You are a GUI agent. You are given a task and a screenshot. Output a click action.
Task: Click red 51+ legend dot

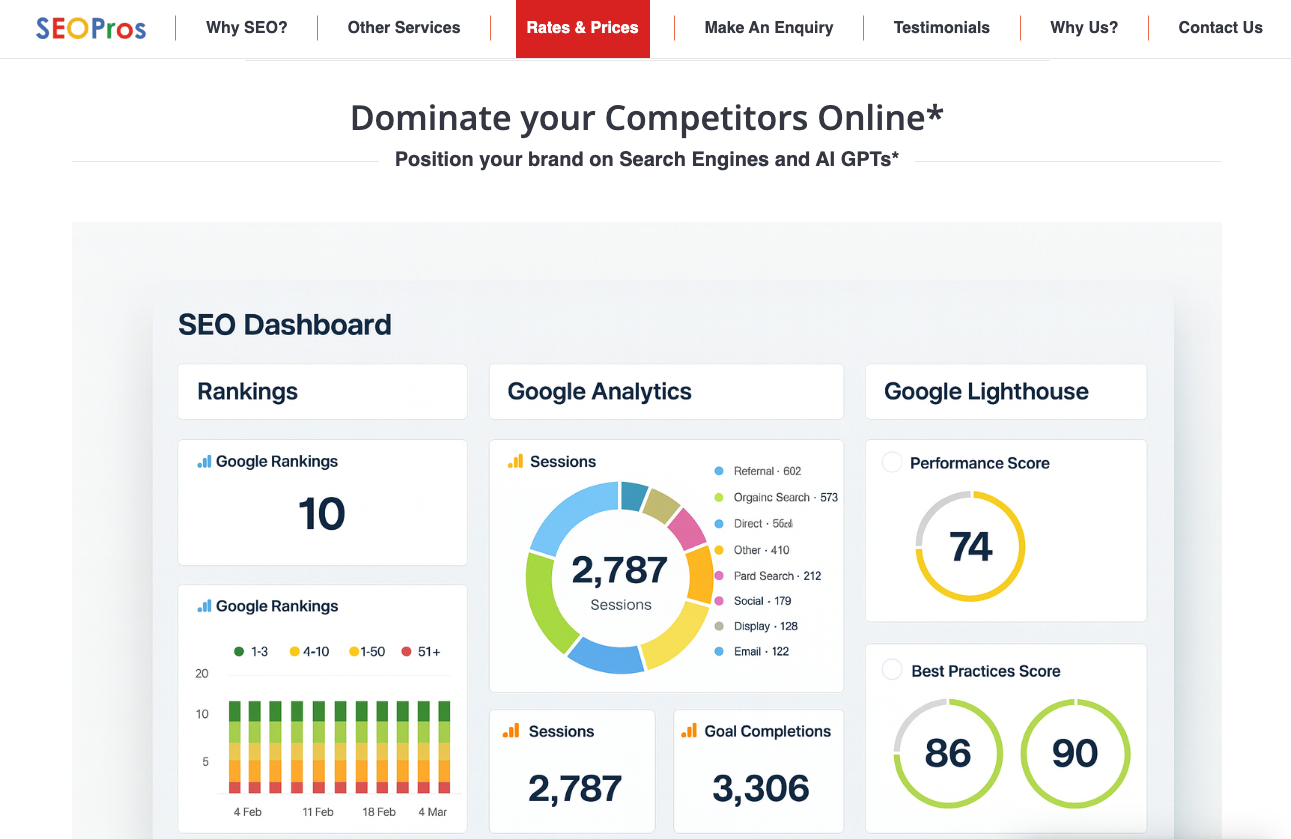(x=406, y=652)
